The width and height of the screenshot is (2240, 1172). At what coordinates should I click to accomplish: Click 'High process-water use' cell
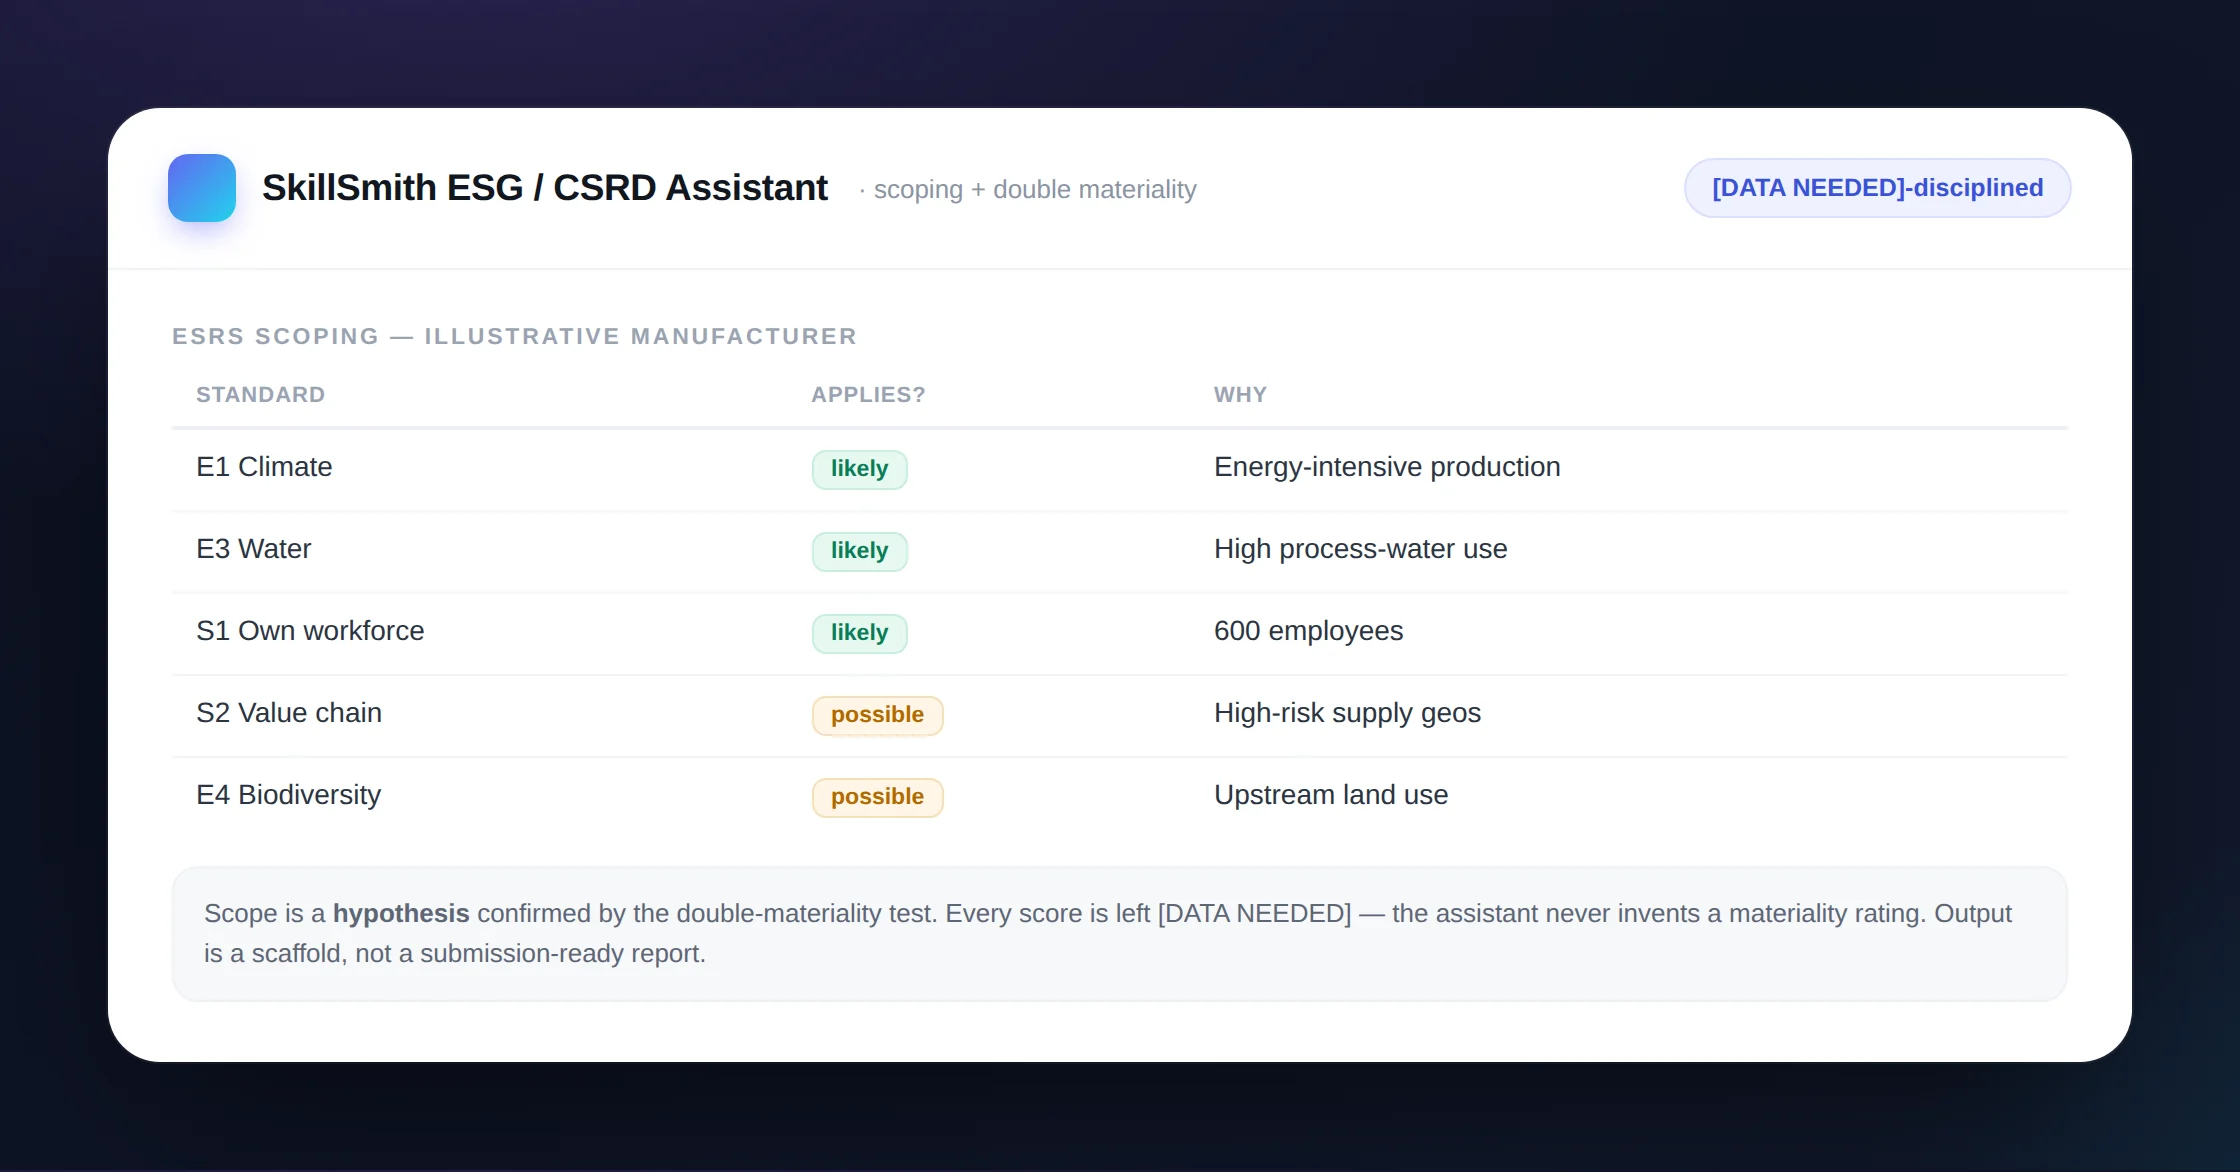(x=1360, y=549)
